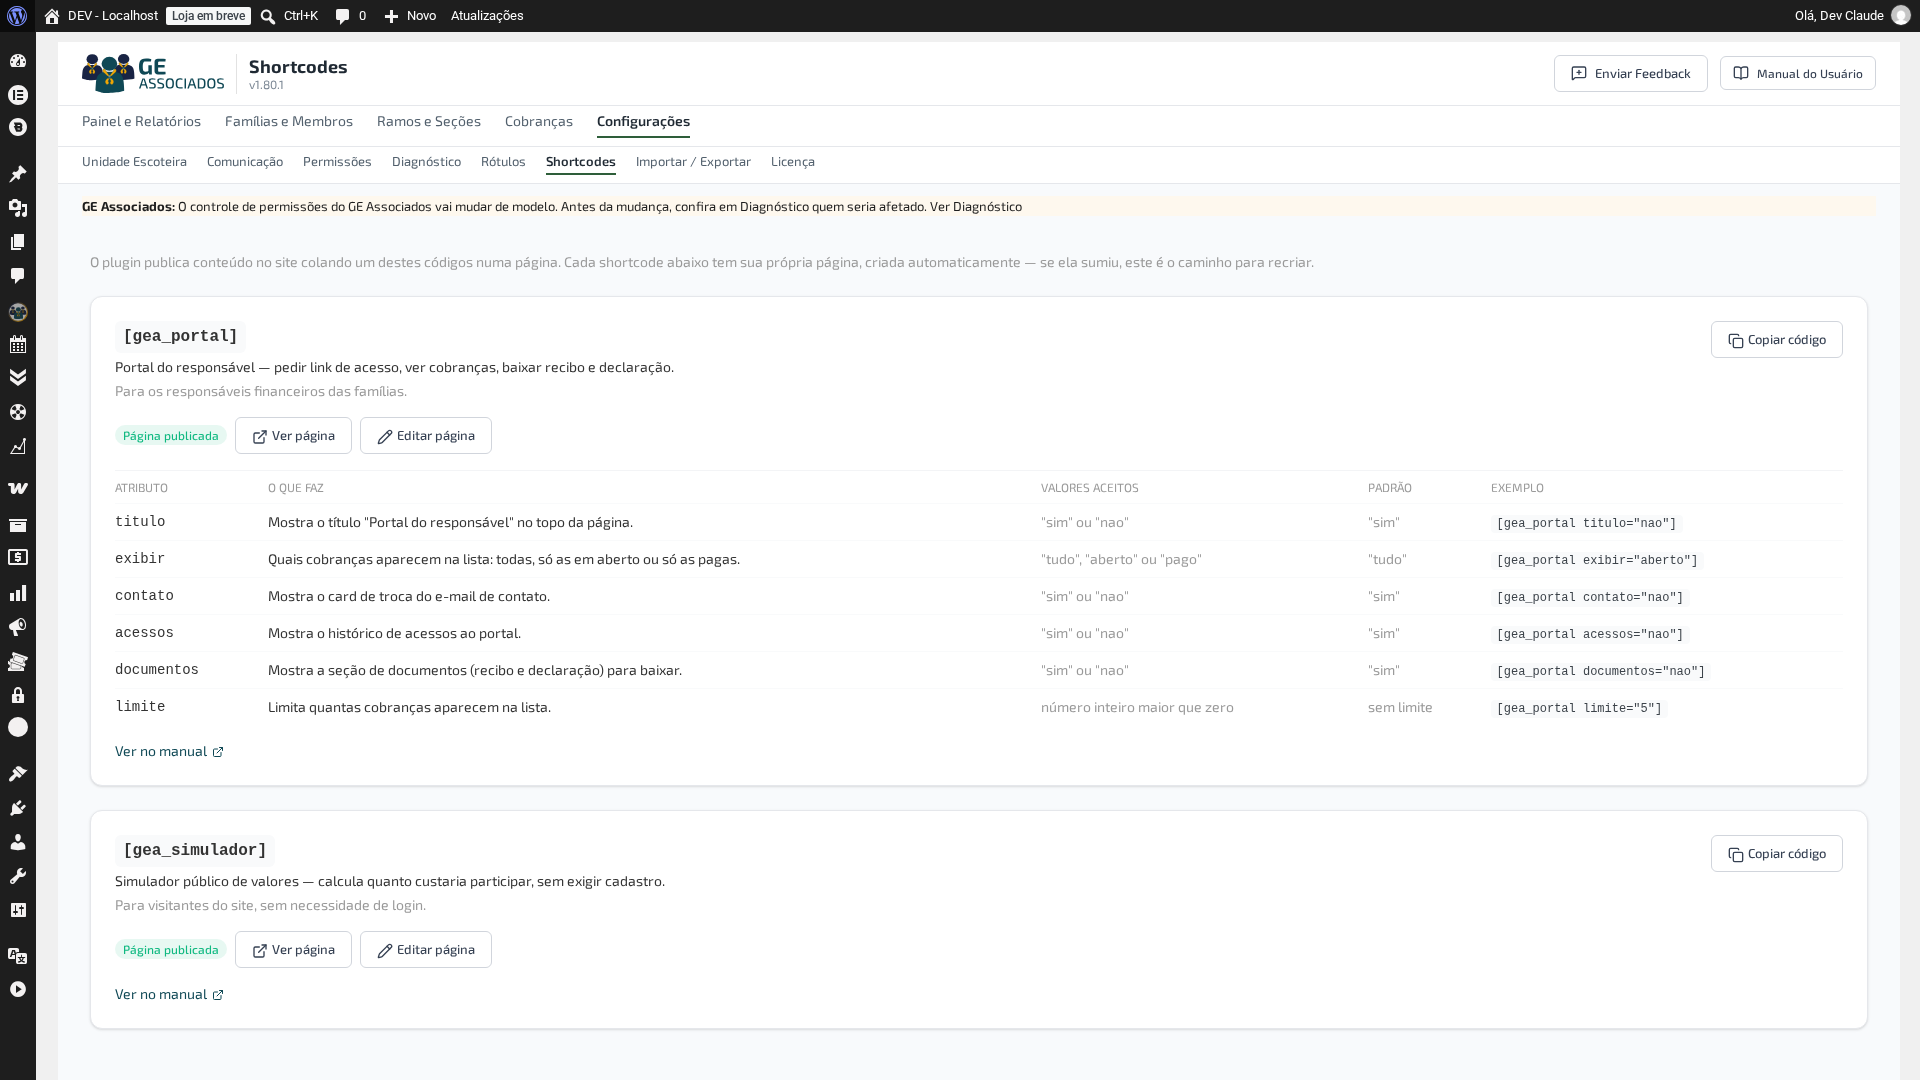Open Users via the person sidebar icon

tap(18, 842)
